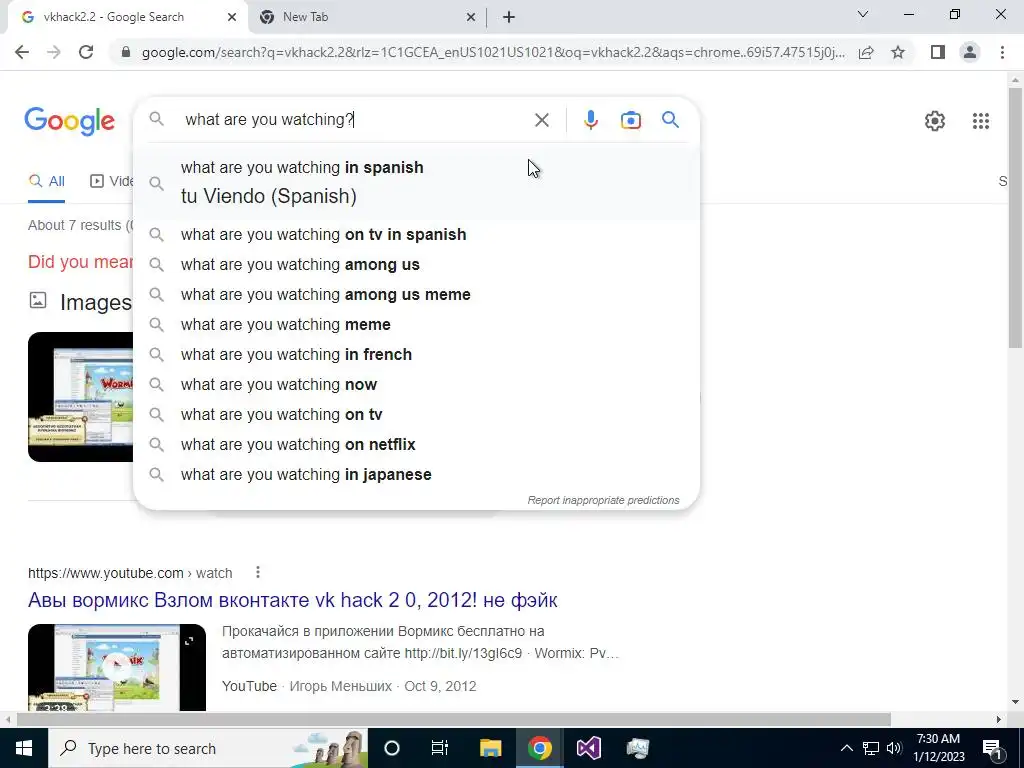Image resolution: width=1024 pixels, height=768 pixels.
Task: Toggle Chrome side panel
Action: pos(938,52)
